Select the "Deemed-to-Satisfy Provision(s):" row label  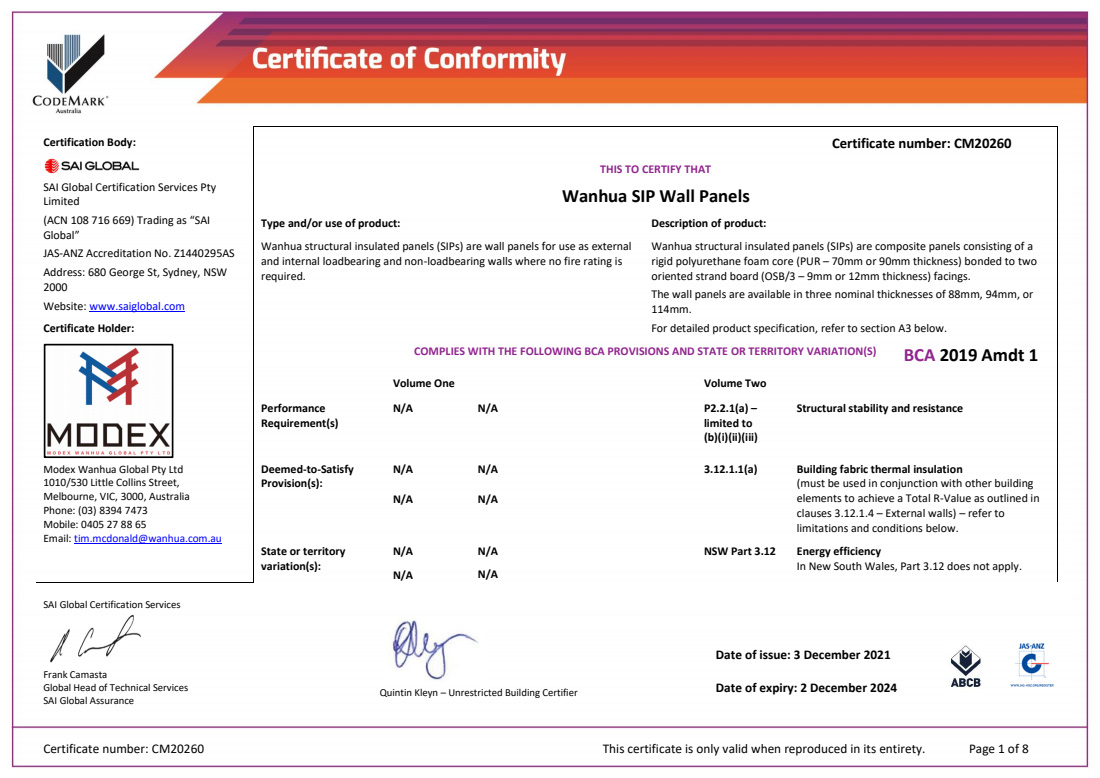[x=307, y=476]
